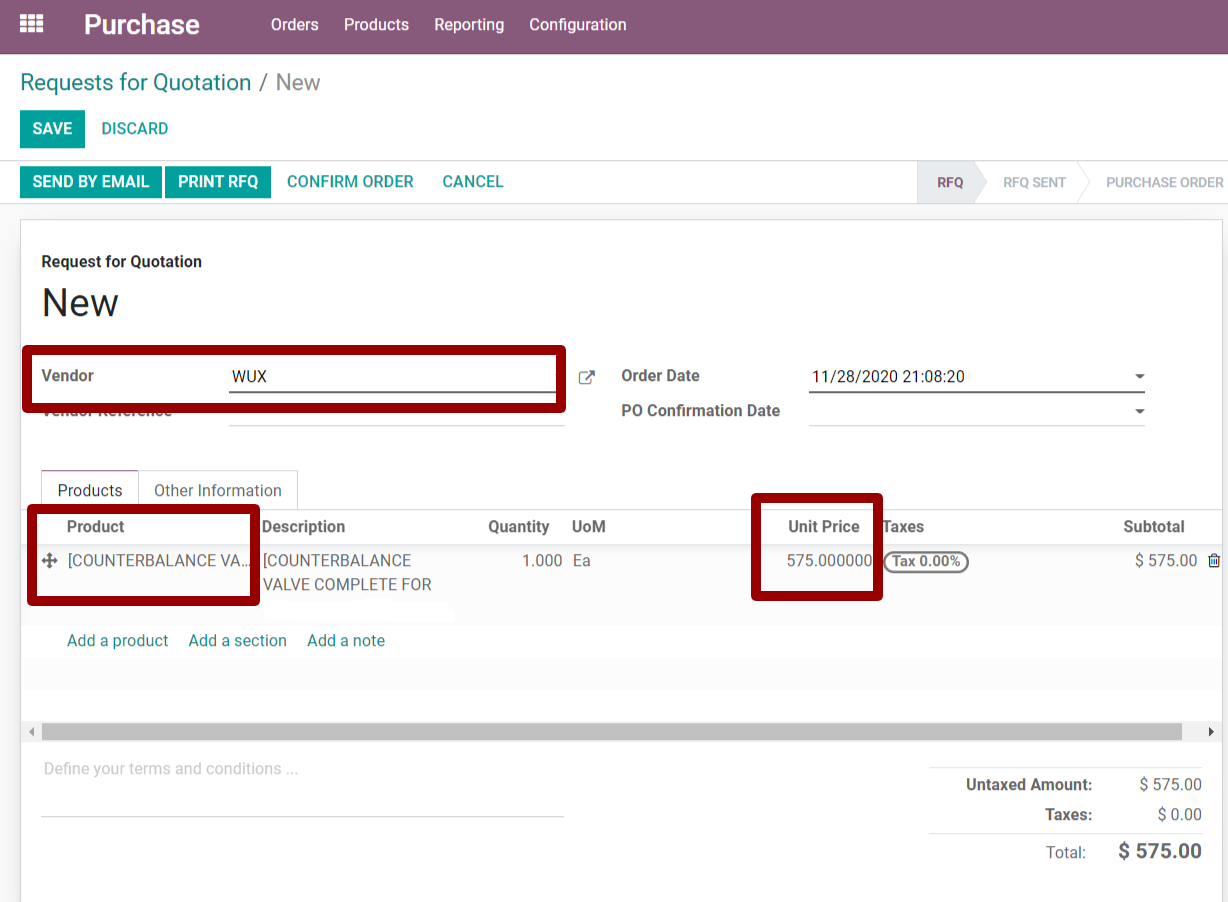The height and width of the screenshot is (902, 1228).
Task: Delete the product line with trash icon
Action: pyautogui.click(x=1214, y=561)
